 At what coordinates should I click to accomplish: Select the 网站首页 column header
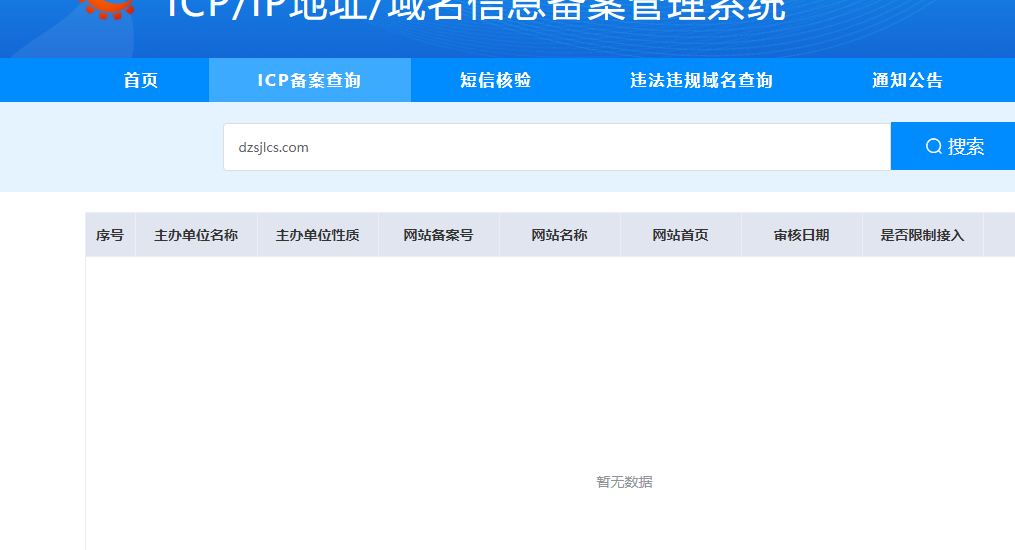(680, 236)
